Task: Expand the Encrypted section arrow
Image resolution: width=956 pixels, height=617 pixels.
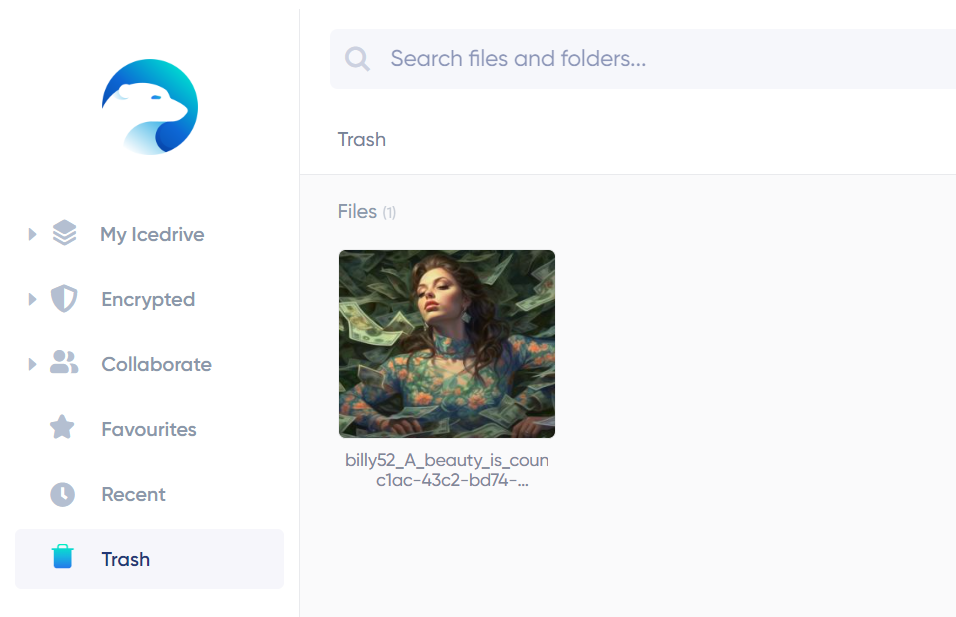Action: [32, 299]
